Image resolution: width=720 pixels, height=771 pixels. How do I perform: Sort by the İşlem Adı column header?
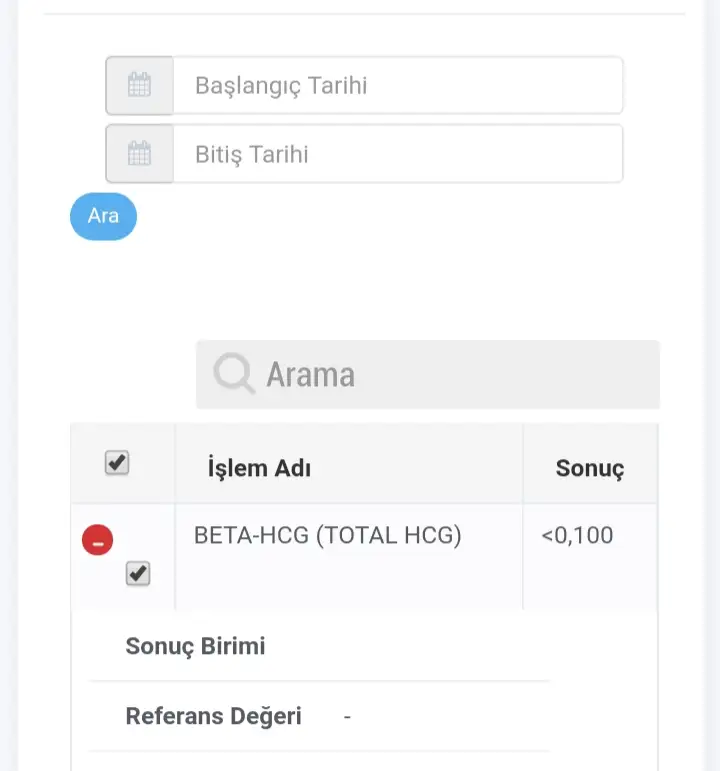[259, 467]
